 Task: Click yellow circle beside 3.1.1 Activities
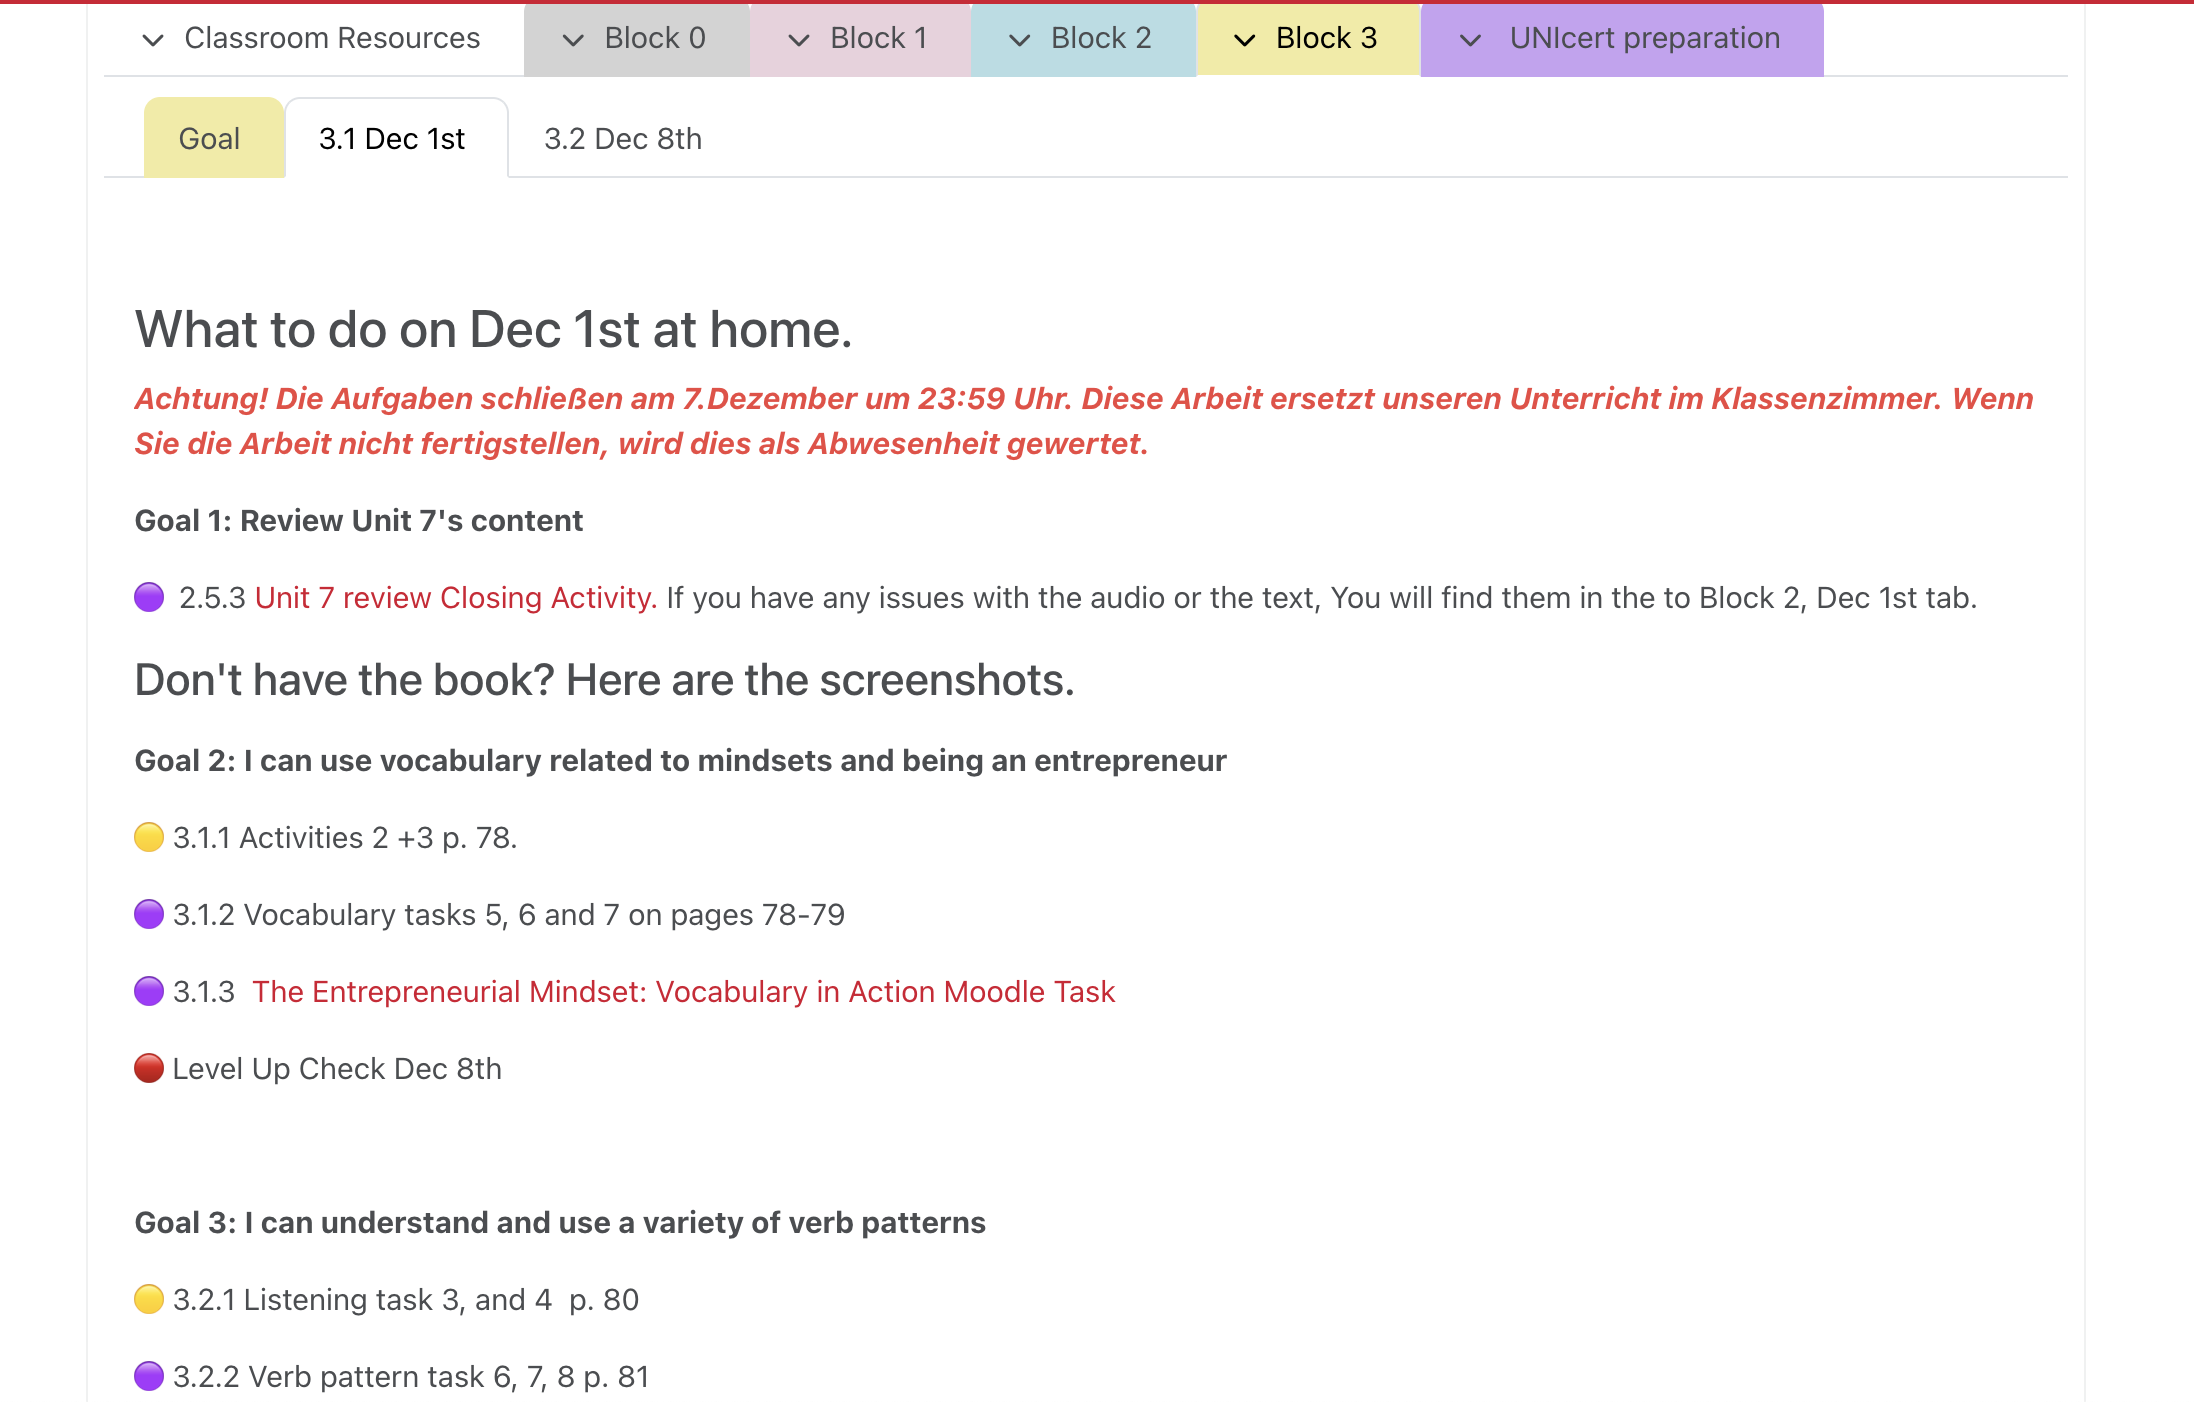[149, 837]
